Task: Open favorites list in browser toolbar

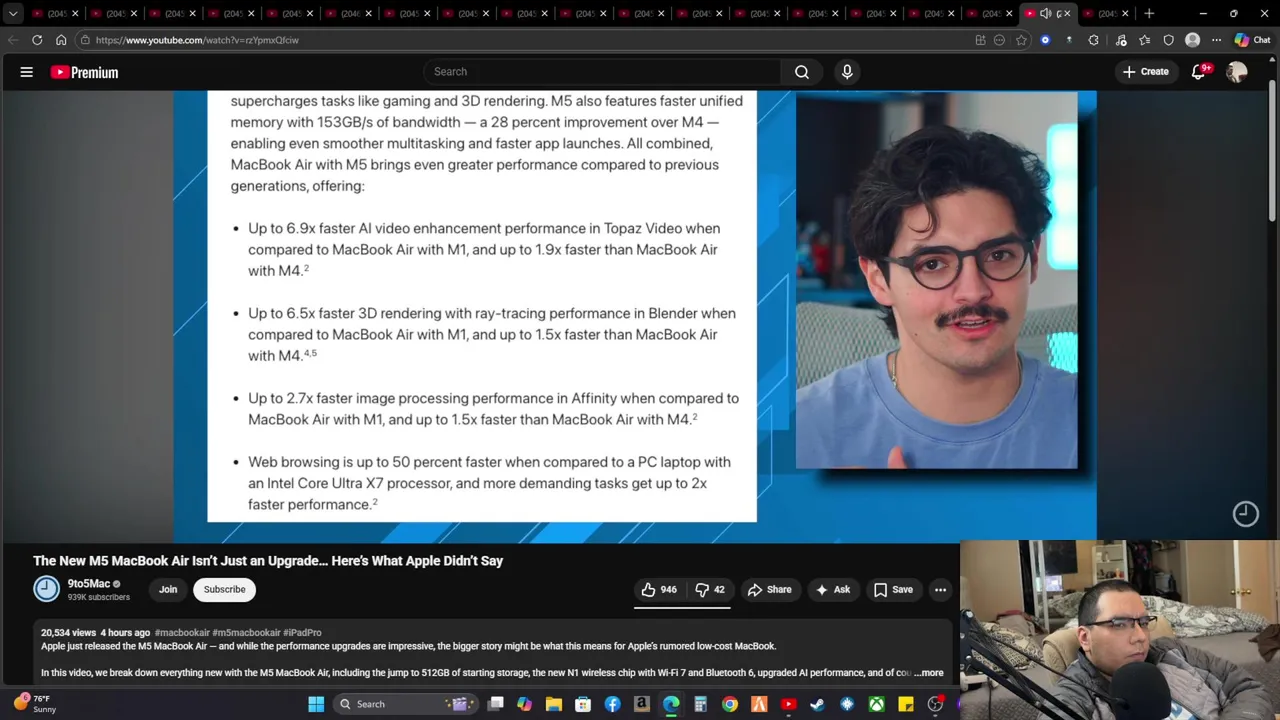Action: tap(1144, 40)
